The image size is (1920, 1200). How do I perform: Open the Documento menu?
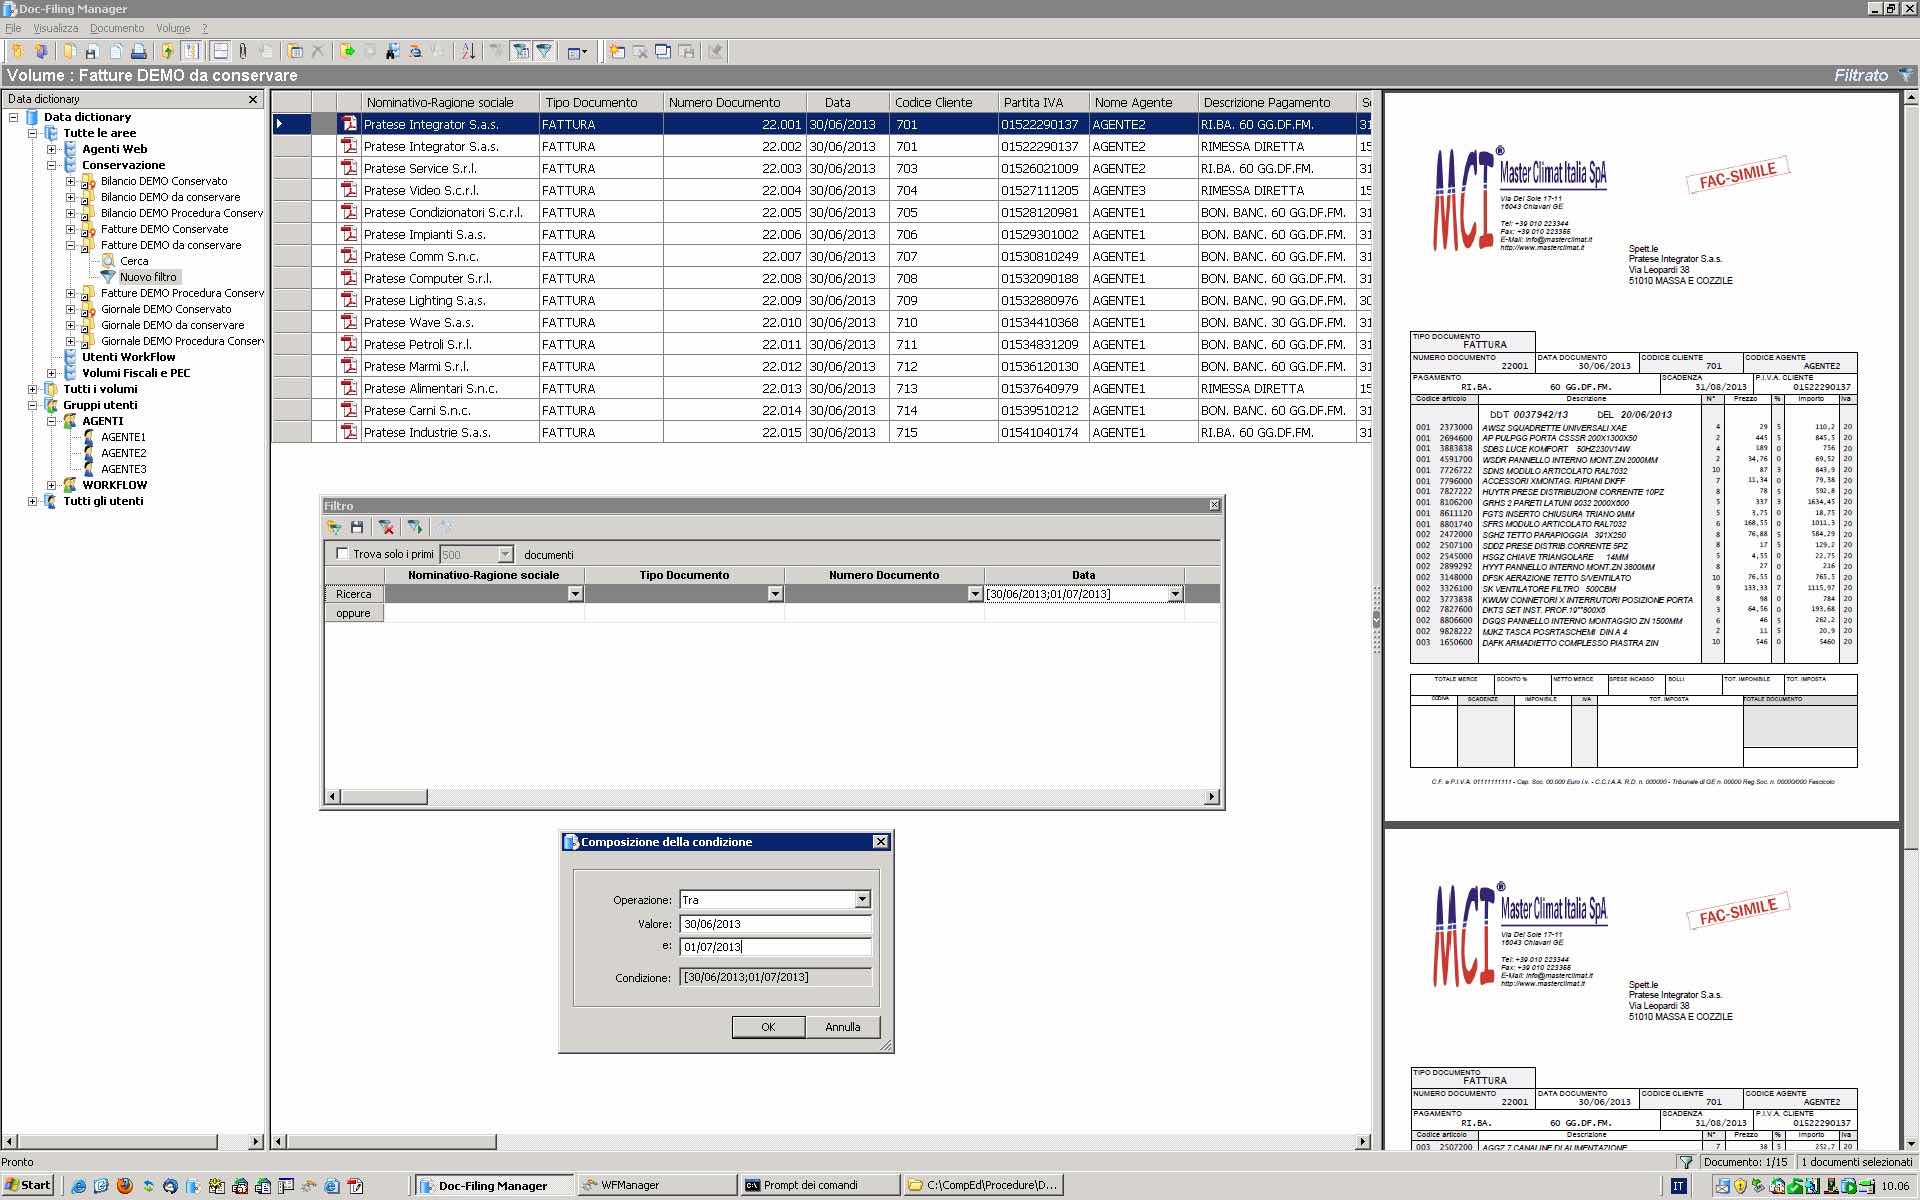point(117,28)
